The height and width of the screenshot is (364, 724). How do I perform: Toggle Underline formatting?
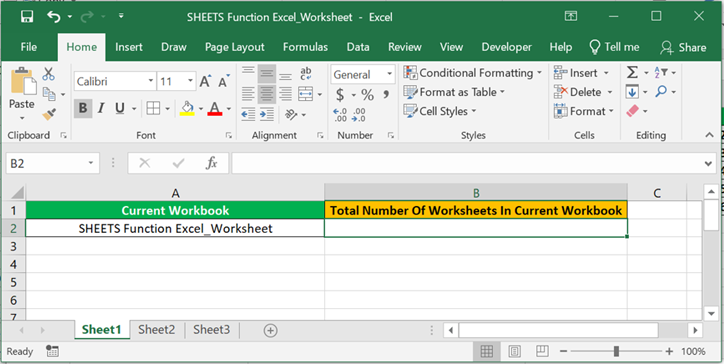120,109
